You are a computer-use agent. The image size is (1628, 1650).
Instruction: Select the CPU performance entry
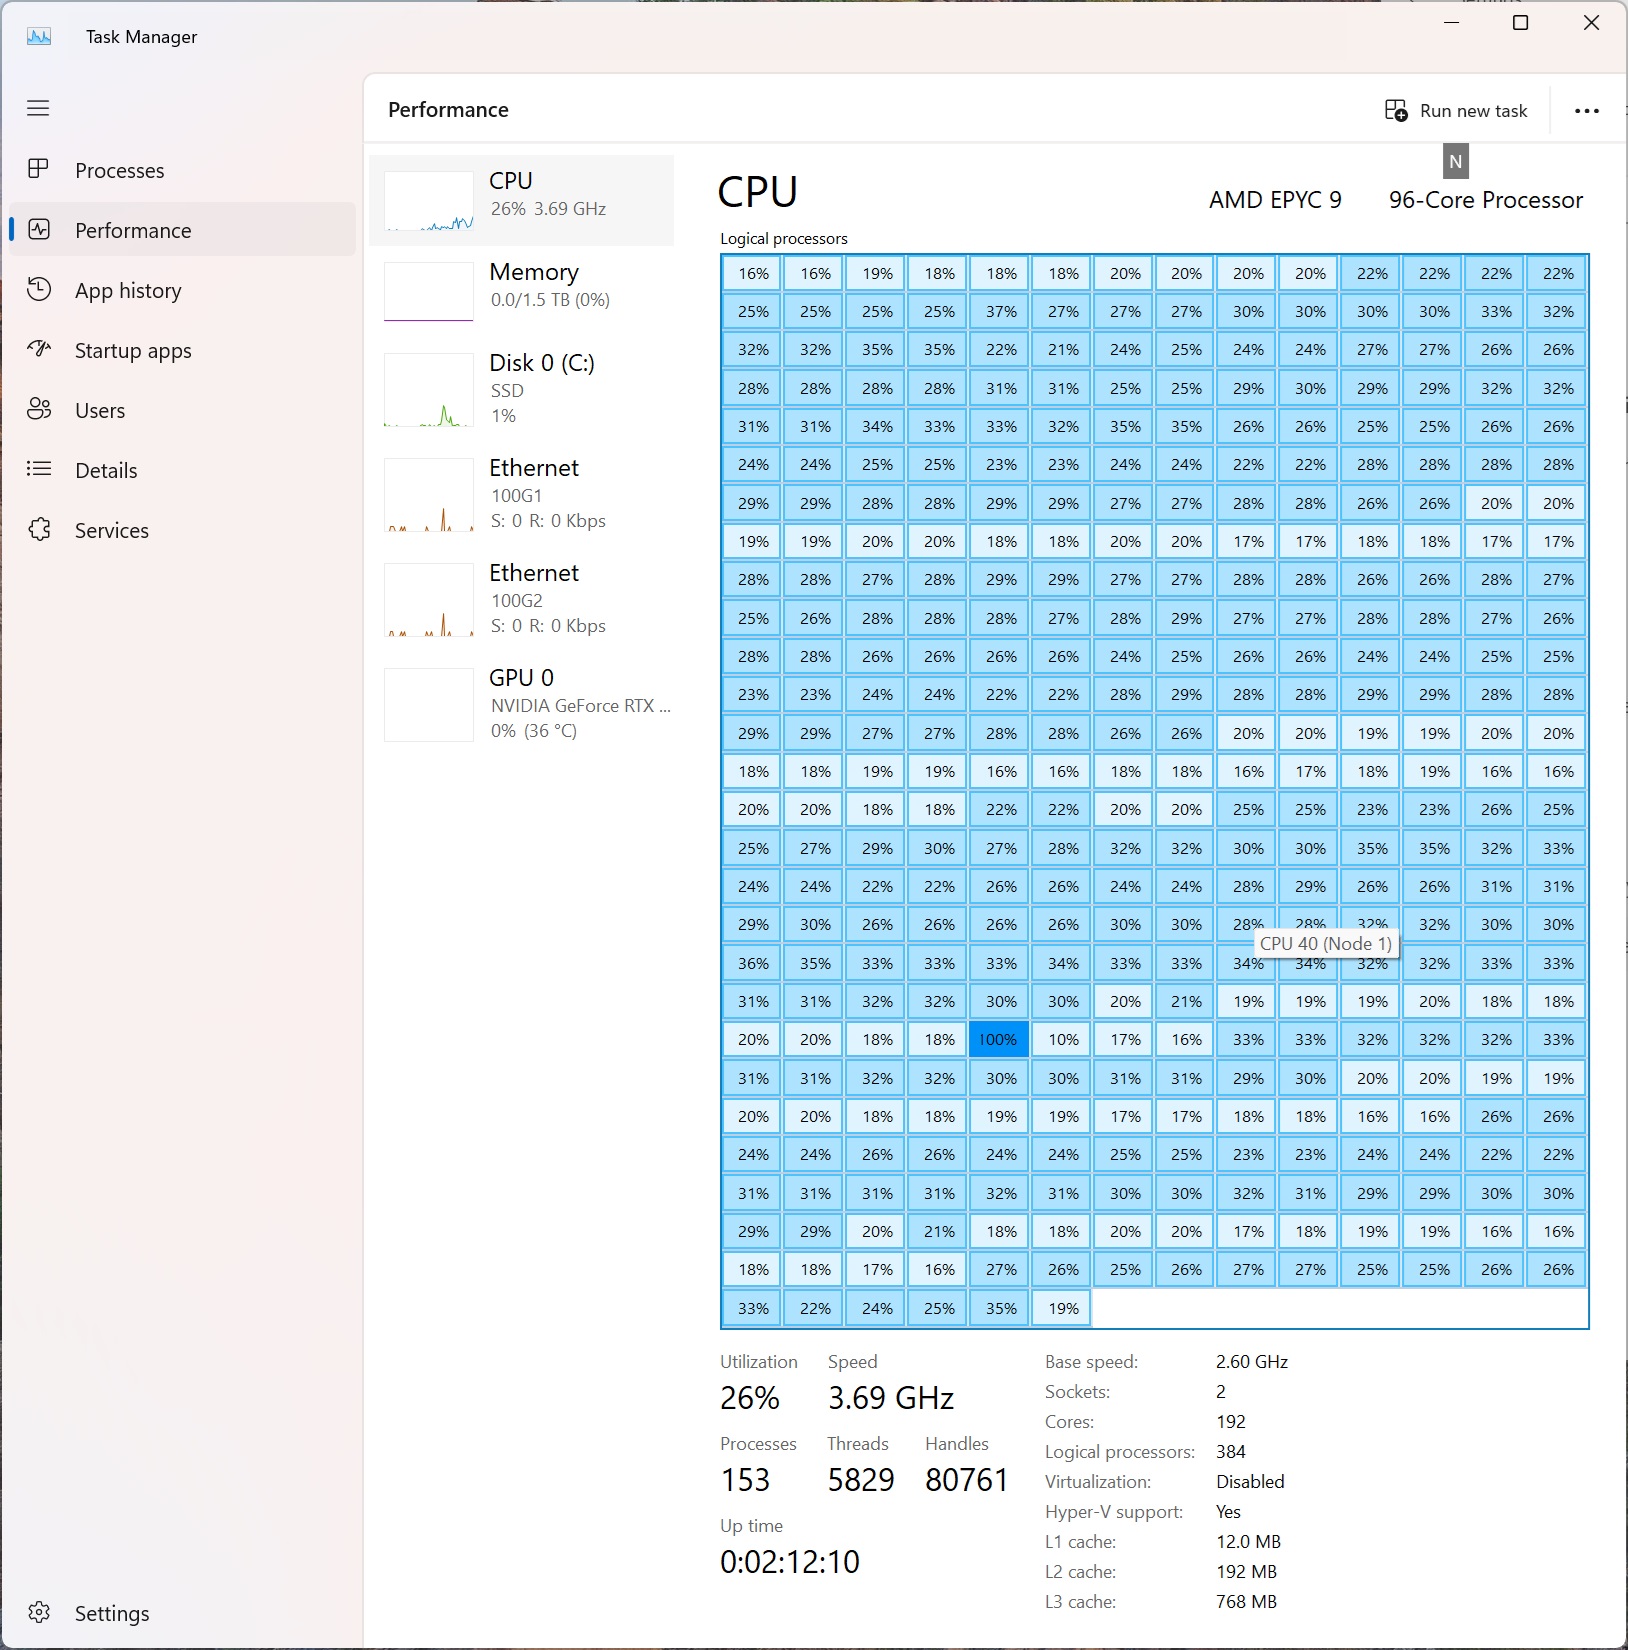click(x=521, y=200)
